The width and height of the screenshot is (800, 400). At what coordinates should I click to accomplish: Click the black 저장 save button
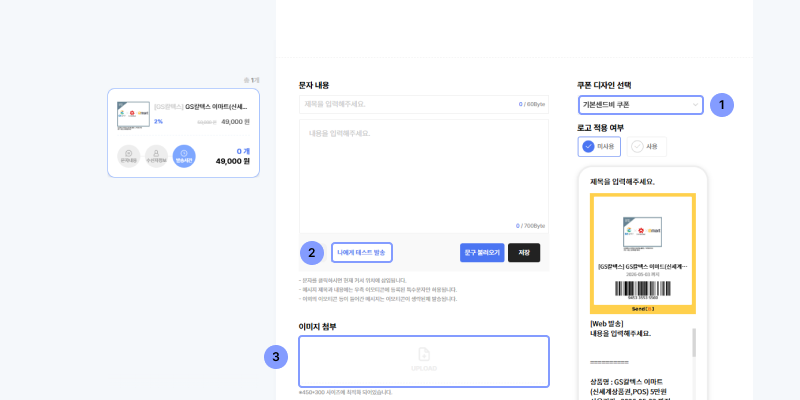[524, 253]
